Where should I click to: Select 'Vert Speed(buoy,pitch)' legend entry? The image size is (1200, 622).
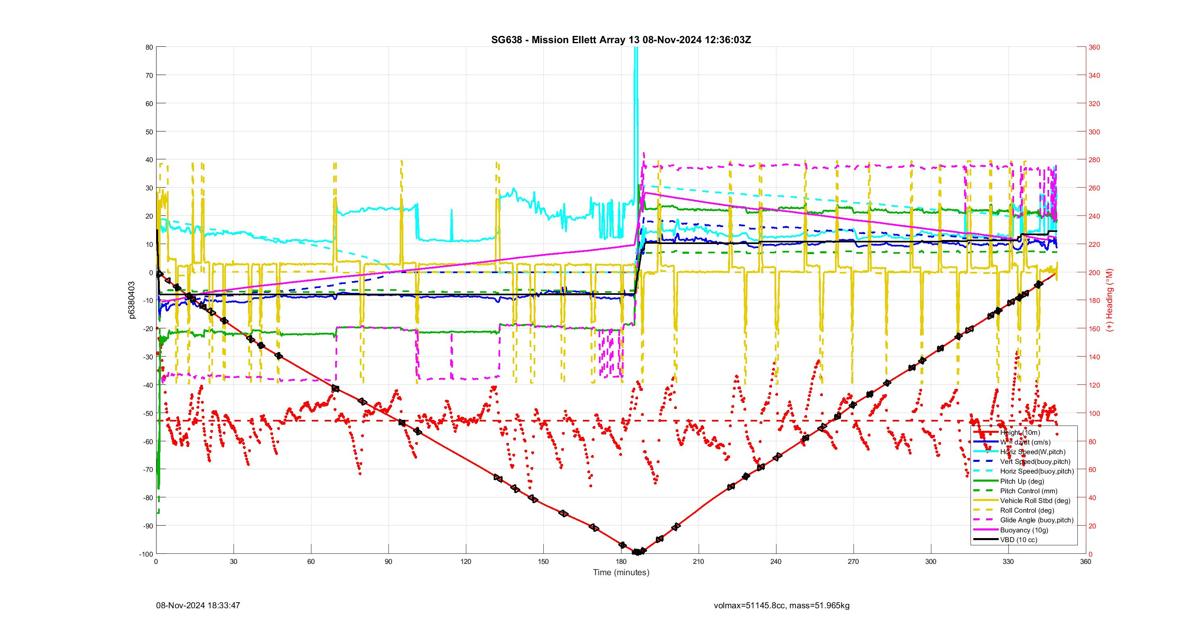coord(1022,461)
